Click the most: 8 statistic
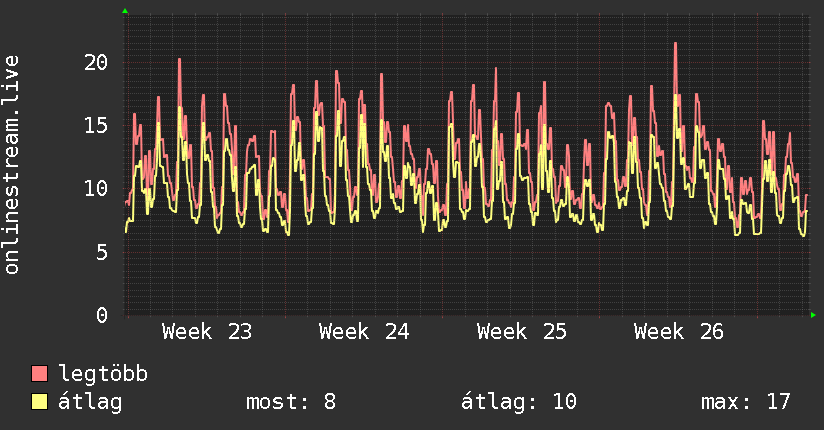Viewport: 824px width, 430px height. tap(291, 402)
